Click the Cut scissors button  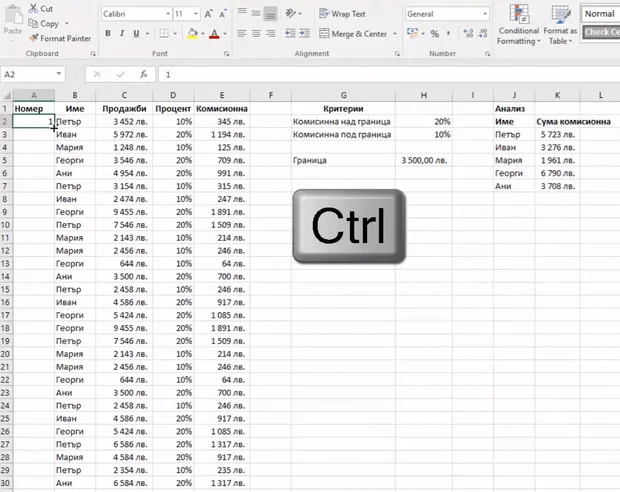[x=41, y=9]
